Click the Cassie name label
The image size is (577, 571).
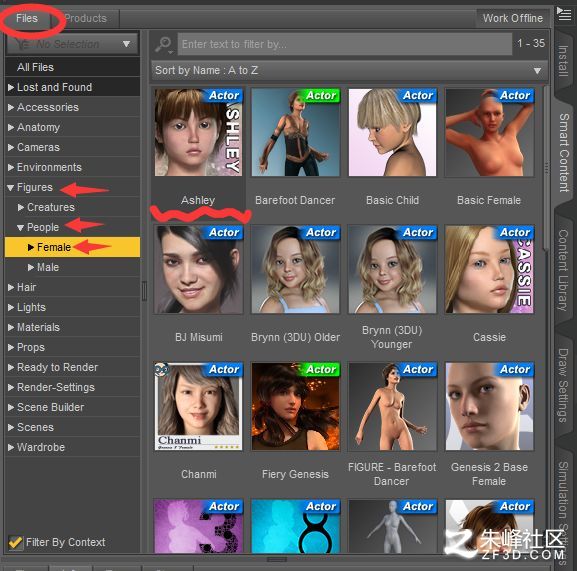pos(489,337)
